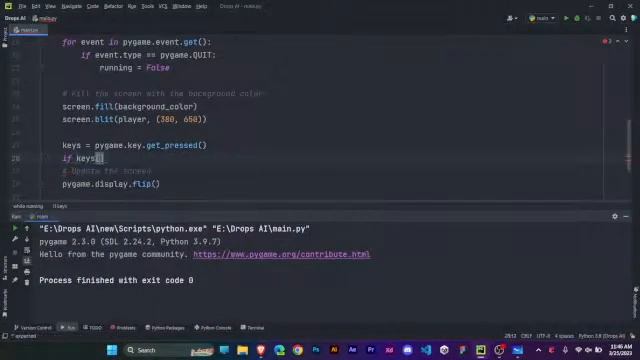This screenshot has width=640, height=360.
Task: Open the Code menu
Action: [x=93, y=7]
